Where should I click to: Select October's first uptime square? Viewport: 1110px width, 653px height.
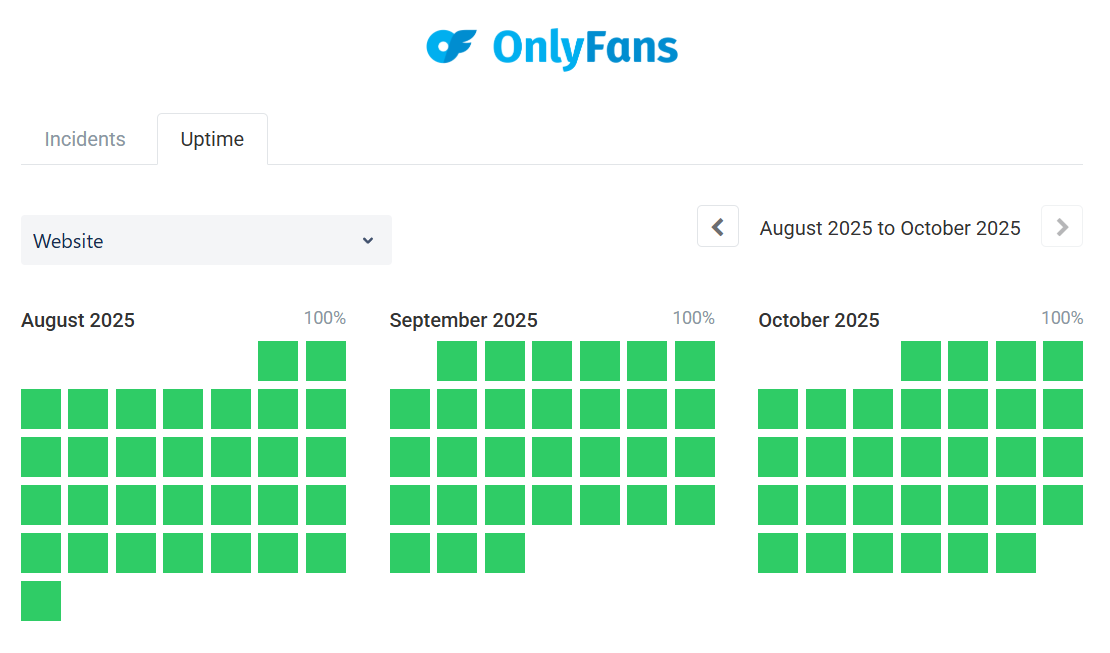coord(920,361)
